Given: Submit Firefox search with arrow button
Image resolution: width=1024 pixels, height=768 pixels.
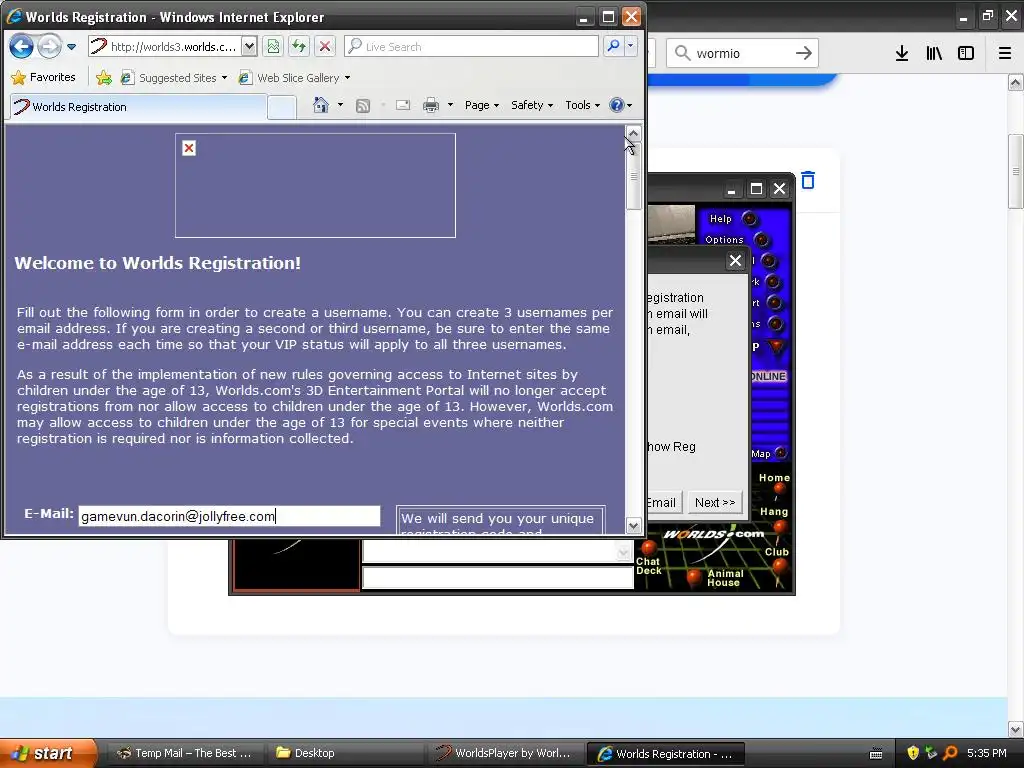Looking at the screenshot, I should (x=803, y=53).
